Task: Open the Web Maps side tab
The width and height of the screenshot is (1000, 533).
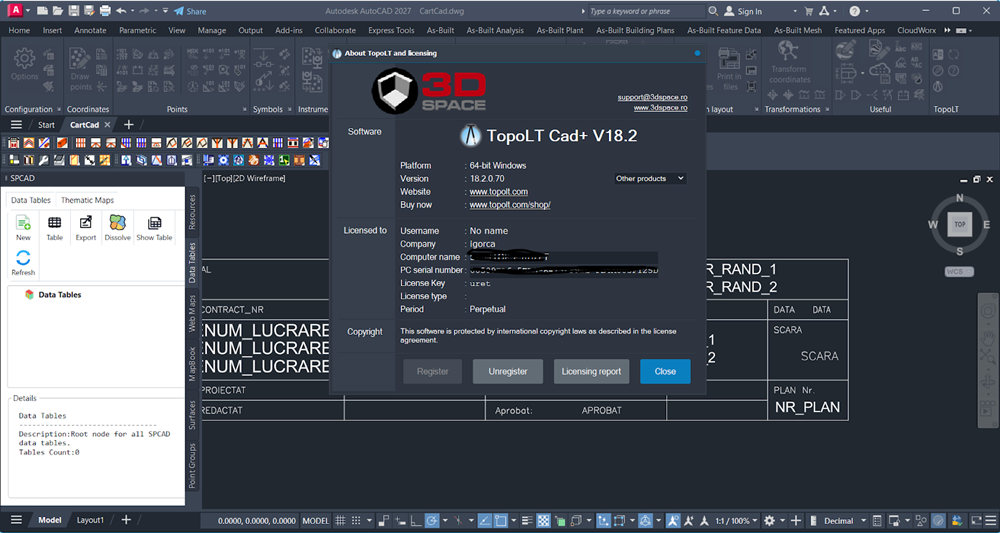Action: coord(192,313)
